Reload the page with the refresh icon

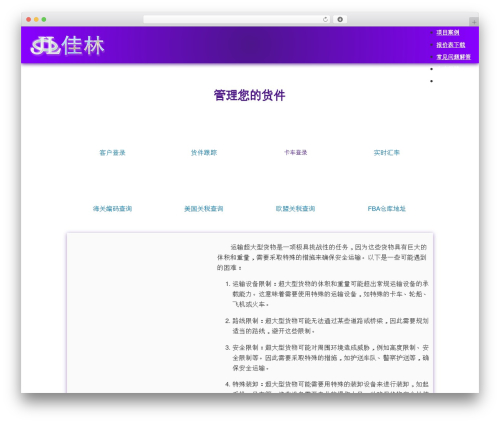pos(325,19)
